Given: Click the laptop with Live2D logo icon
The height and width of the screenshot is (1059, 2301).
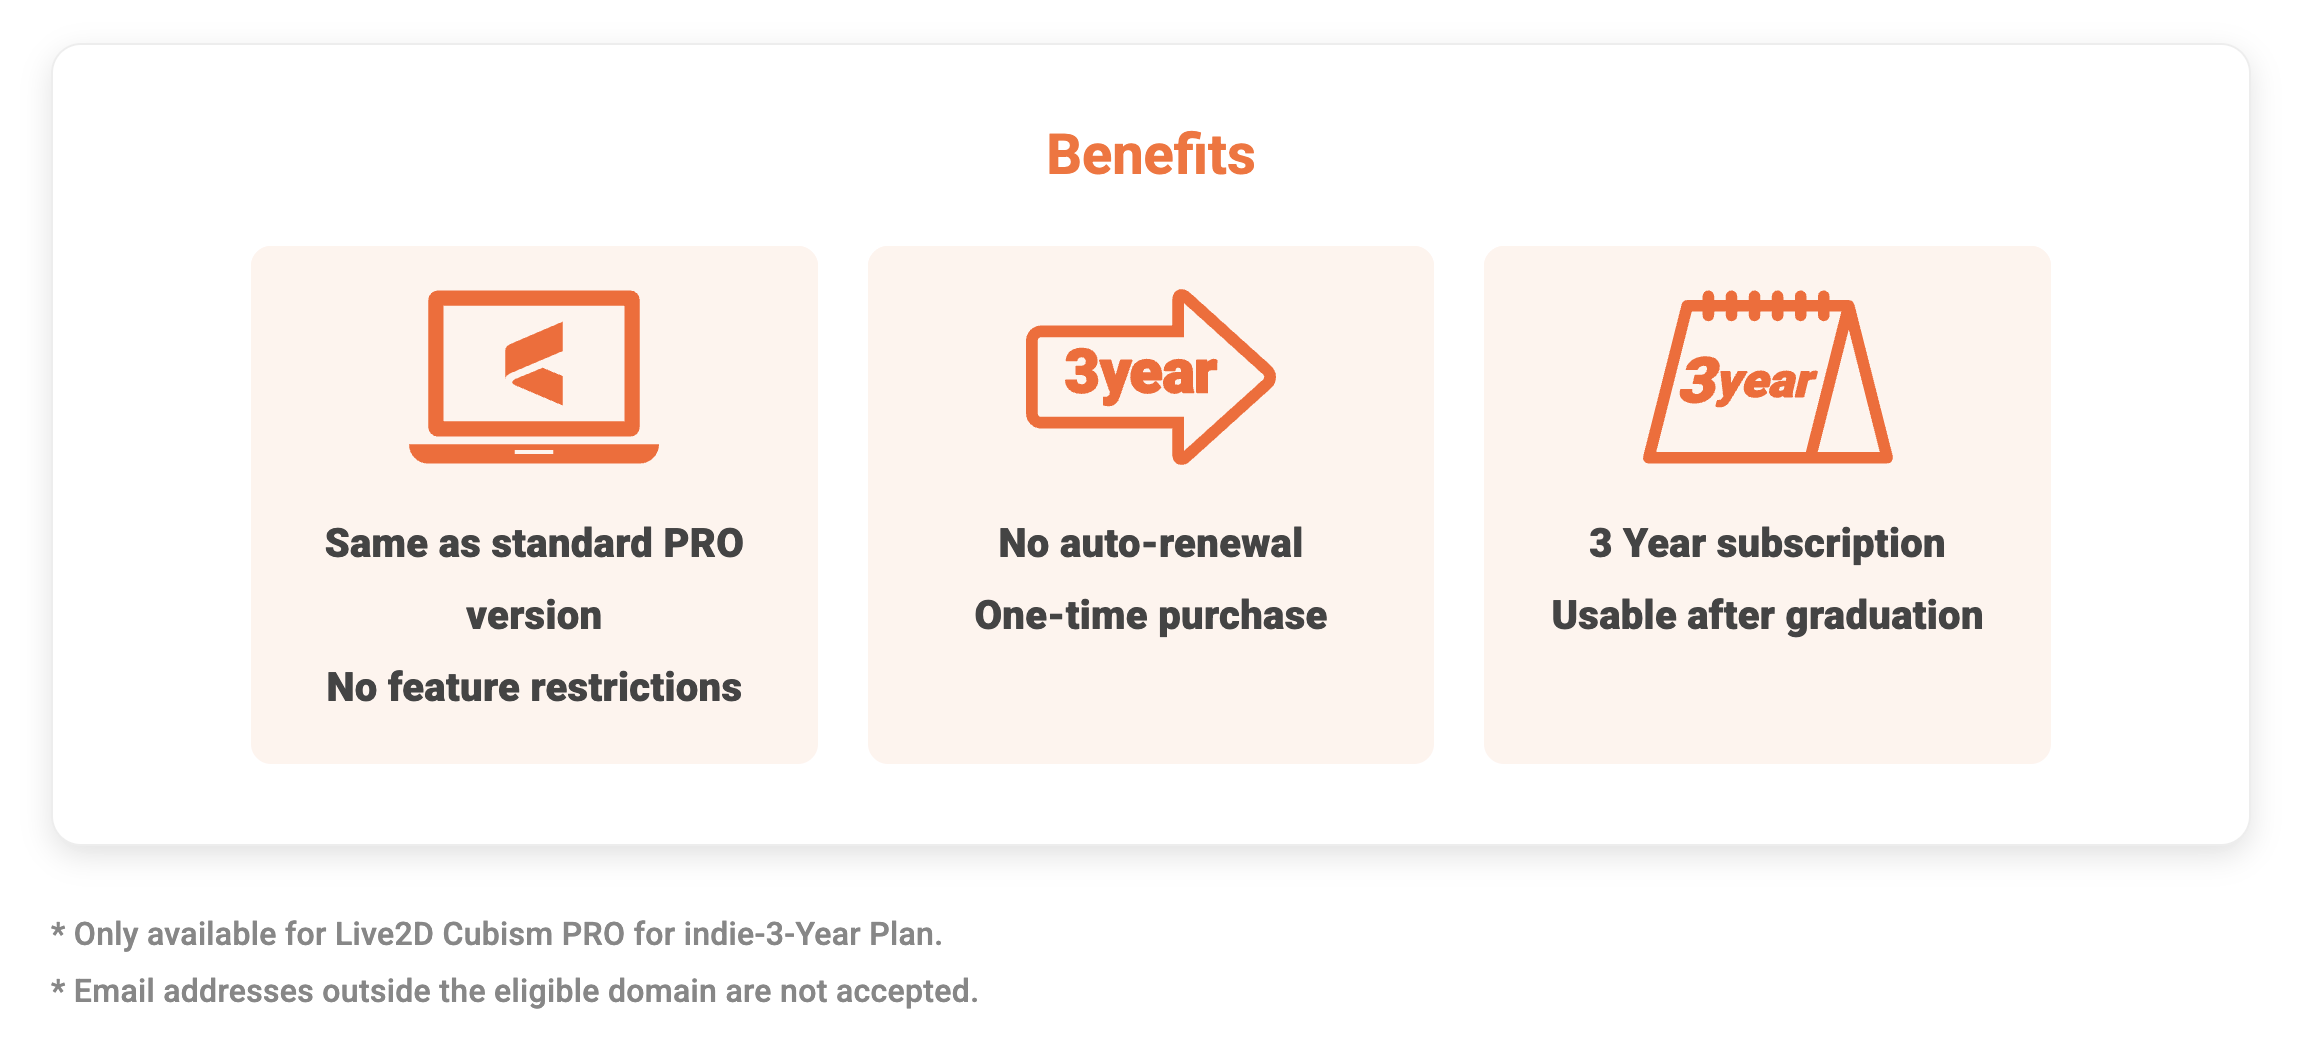Looking at the screenshot, I should point(534,377).
